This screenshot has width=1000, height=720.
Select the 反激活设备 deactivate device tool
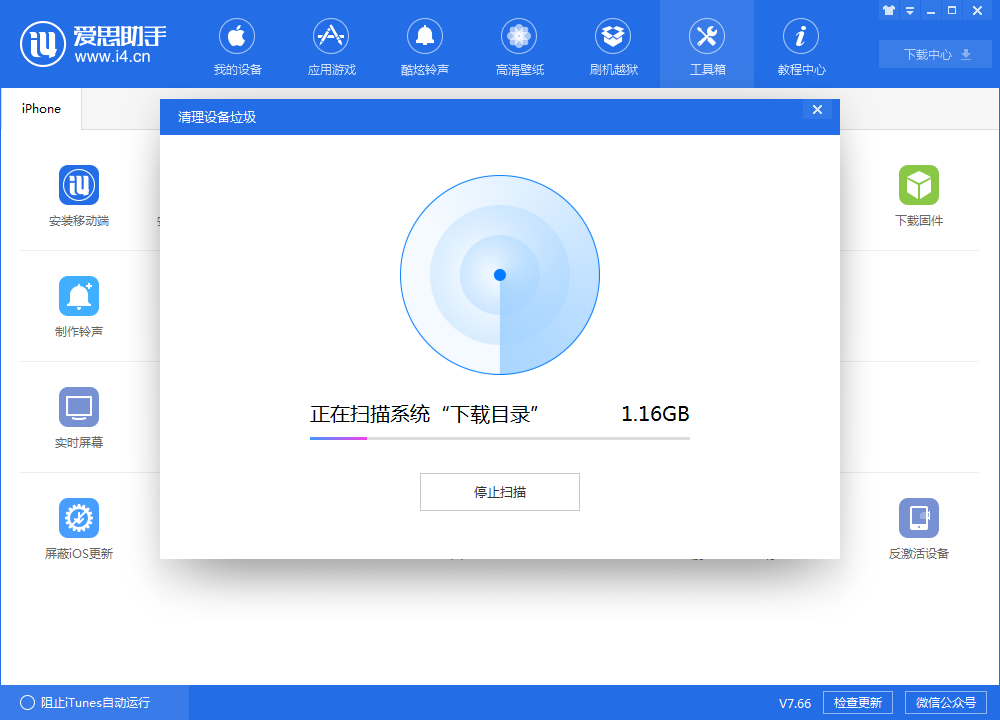(919, 527)
